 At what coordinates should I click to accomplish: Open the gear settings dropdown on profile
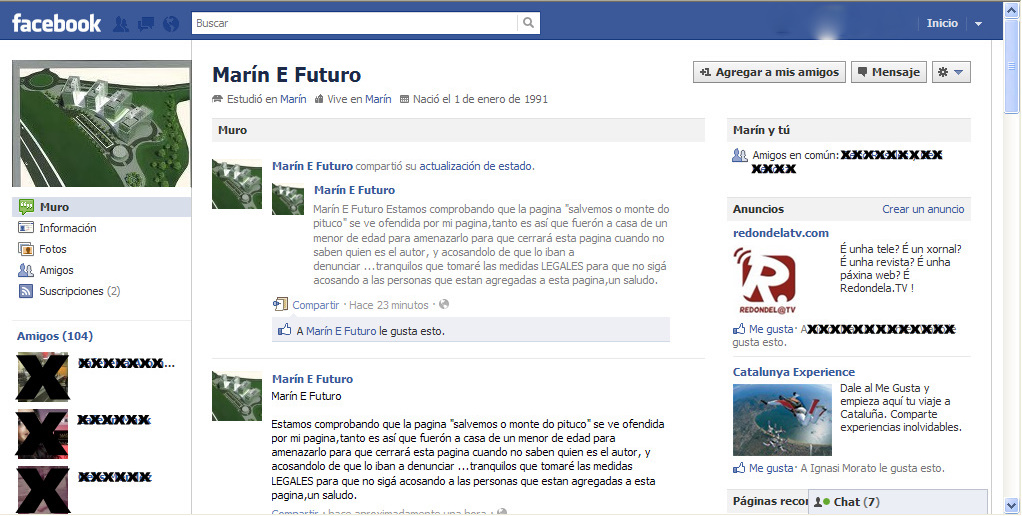[x=950, y=72]
